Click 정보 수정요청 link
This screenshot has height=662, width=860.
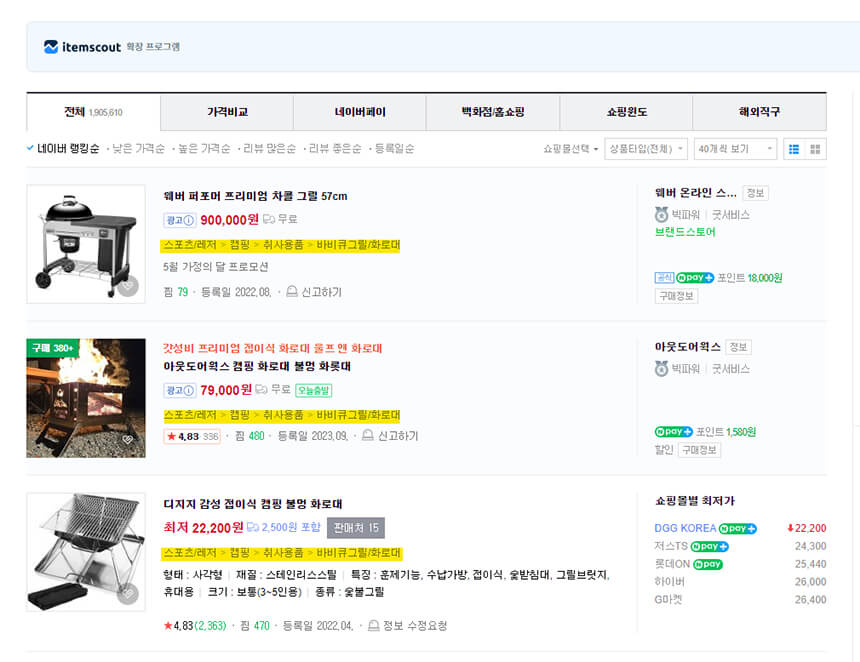click(x=415, y=625)
